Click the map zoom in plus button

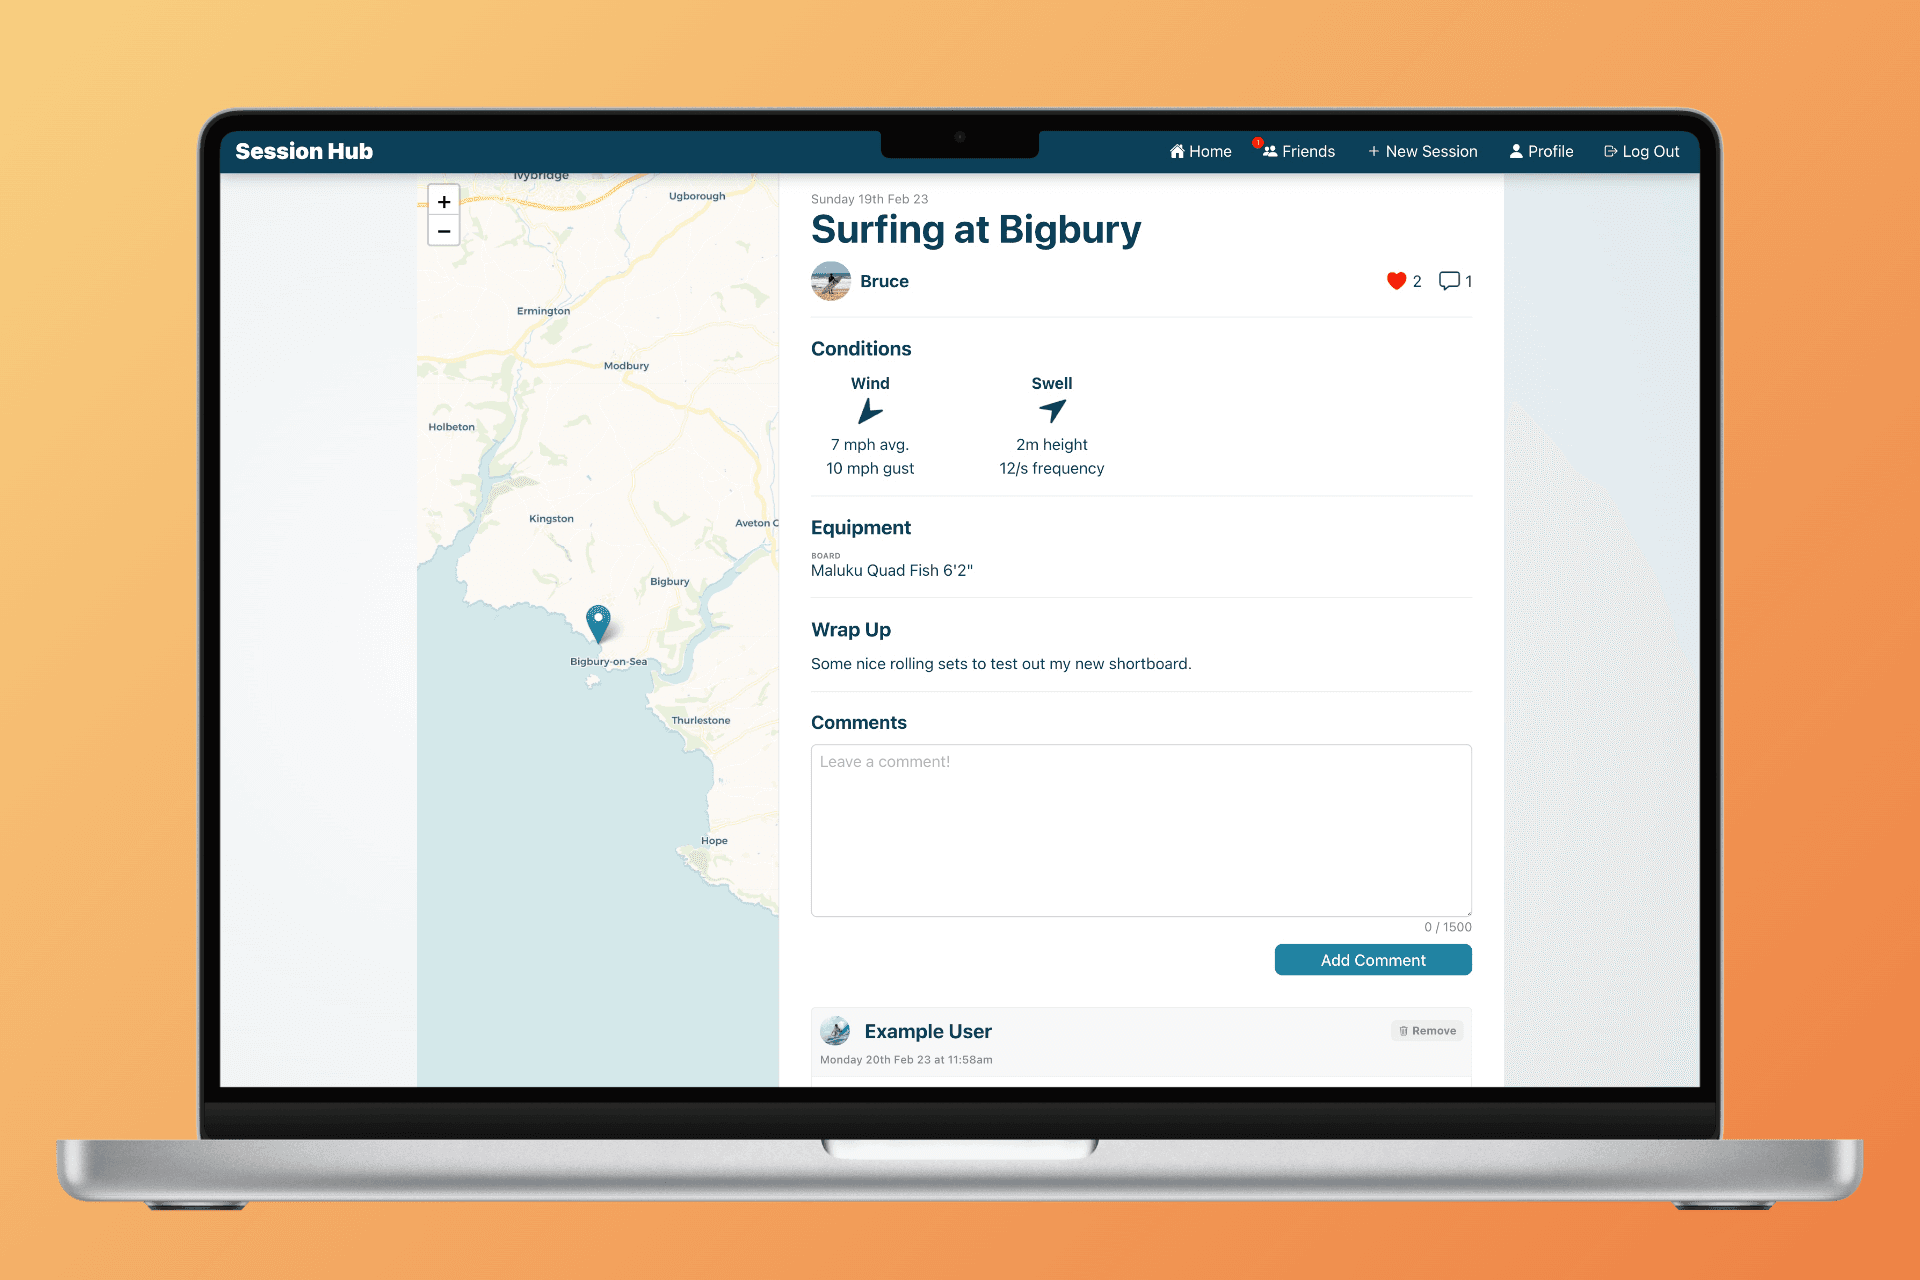[x=444, y=201]
